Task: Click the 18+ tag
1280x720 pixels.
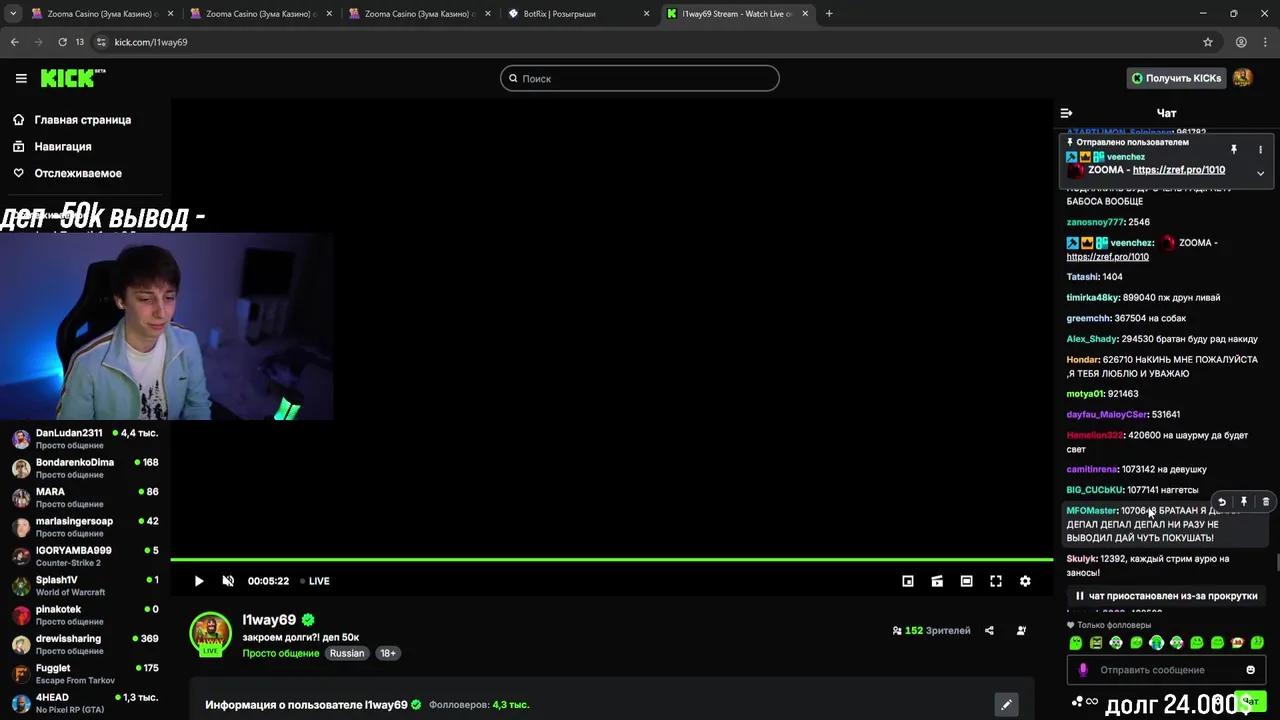Action: 388,653
